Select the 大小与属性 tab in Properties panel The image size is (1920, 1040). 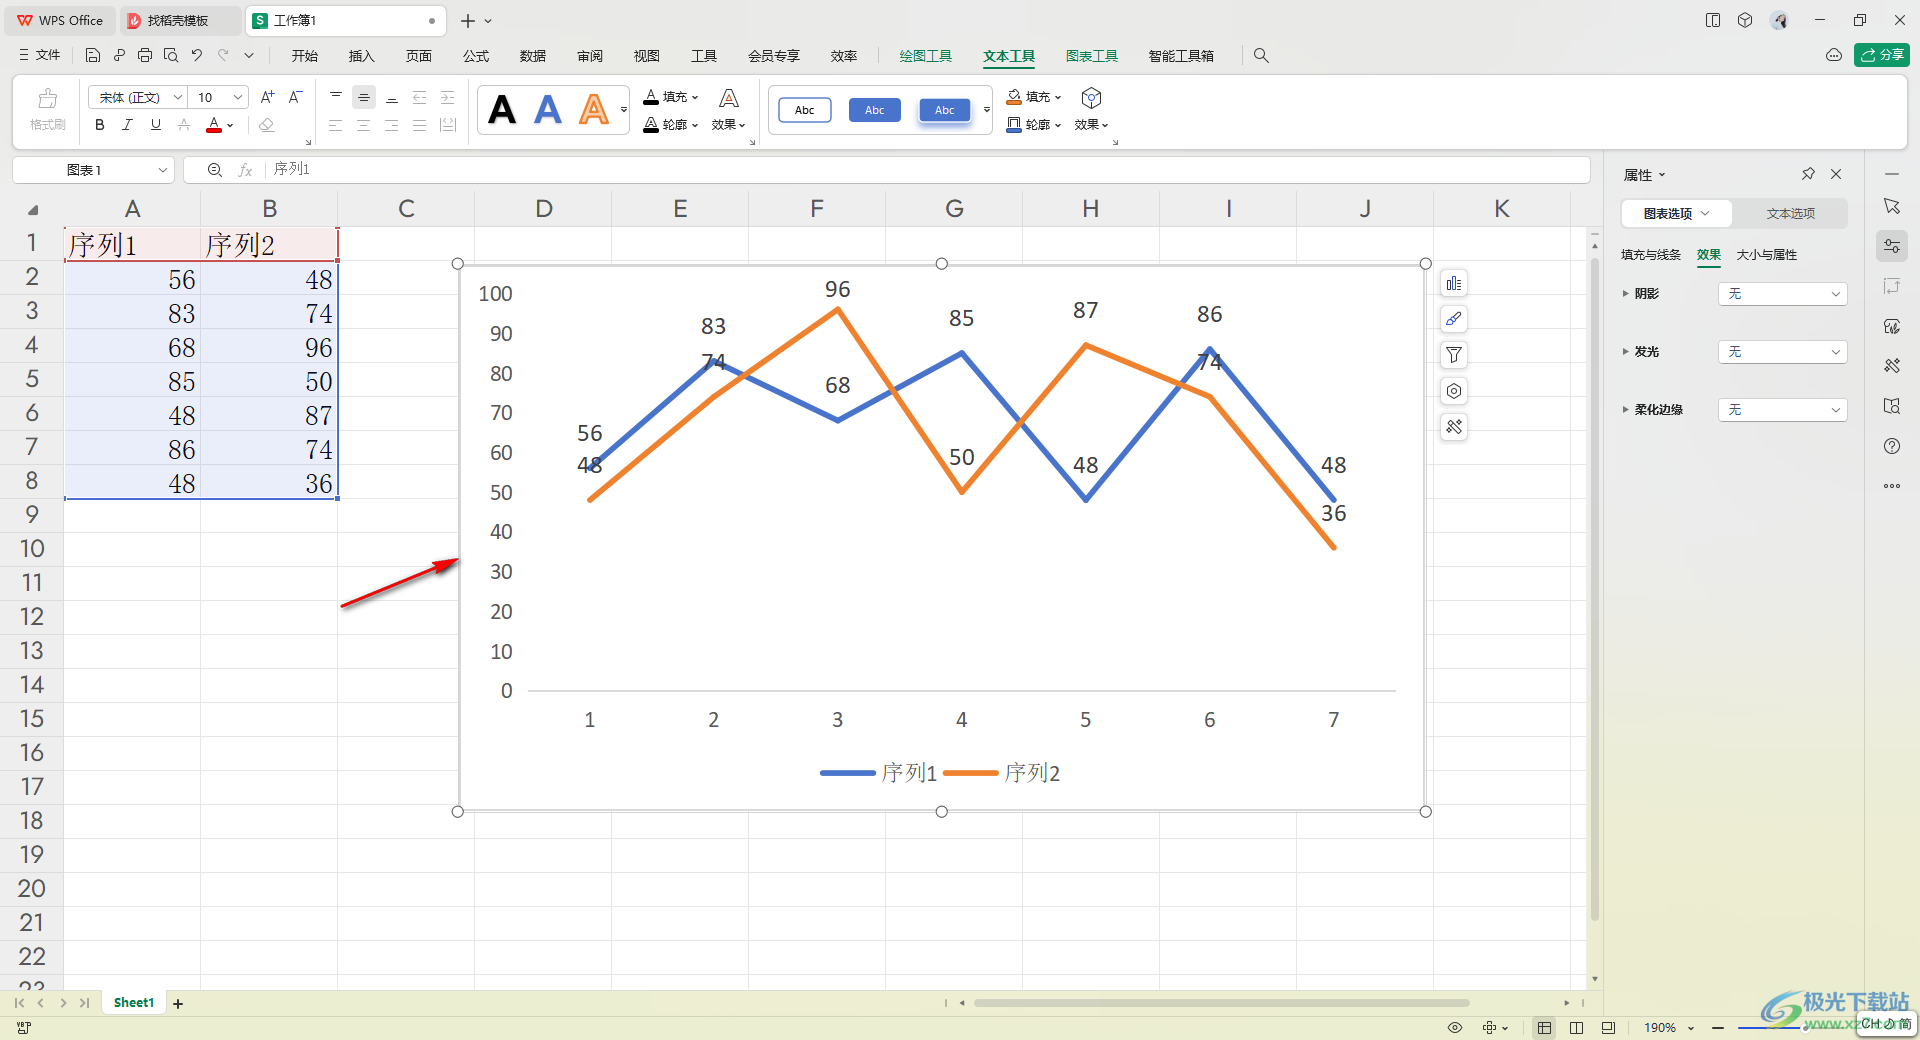coord(1767,255)
